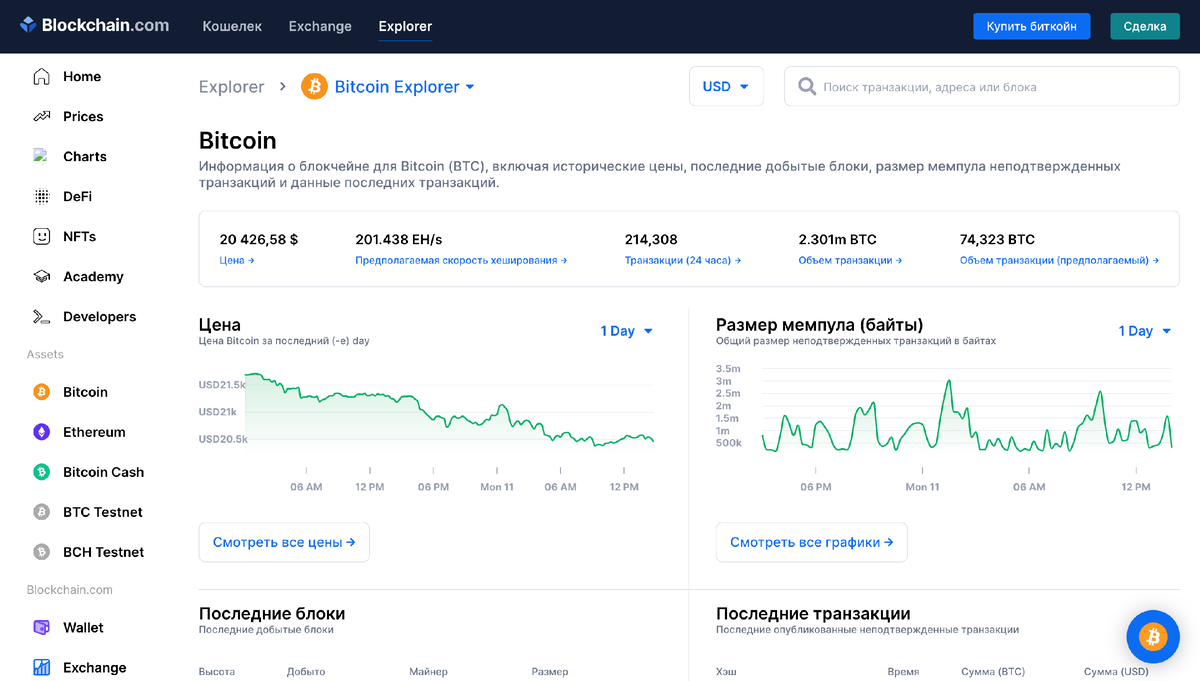Click the Exchange bar chart icon
Screen dimensions: 1200x681
point(41,667)
